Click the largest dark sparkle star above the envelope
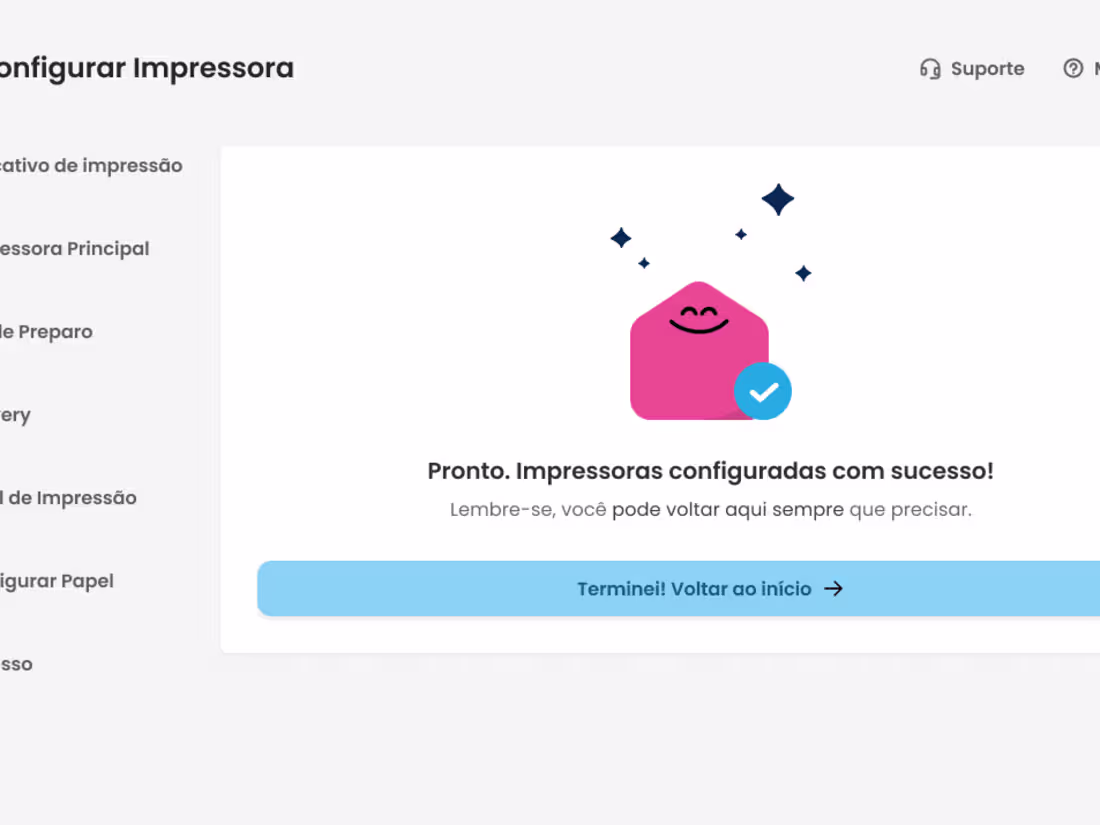Screen dimensions: 1100x825 coord(778,199)
